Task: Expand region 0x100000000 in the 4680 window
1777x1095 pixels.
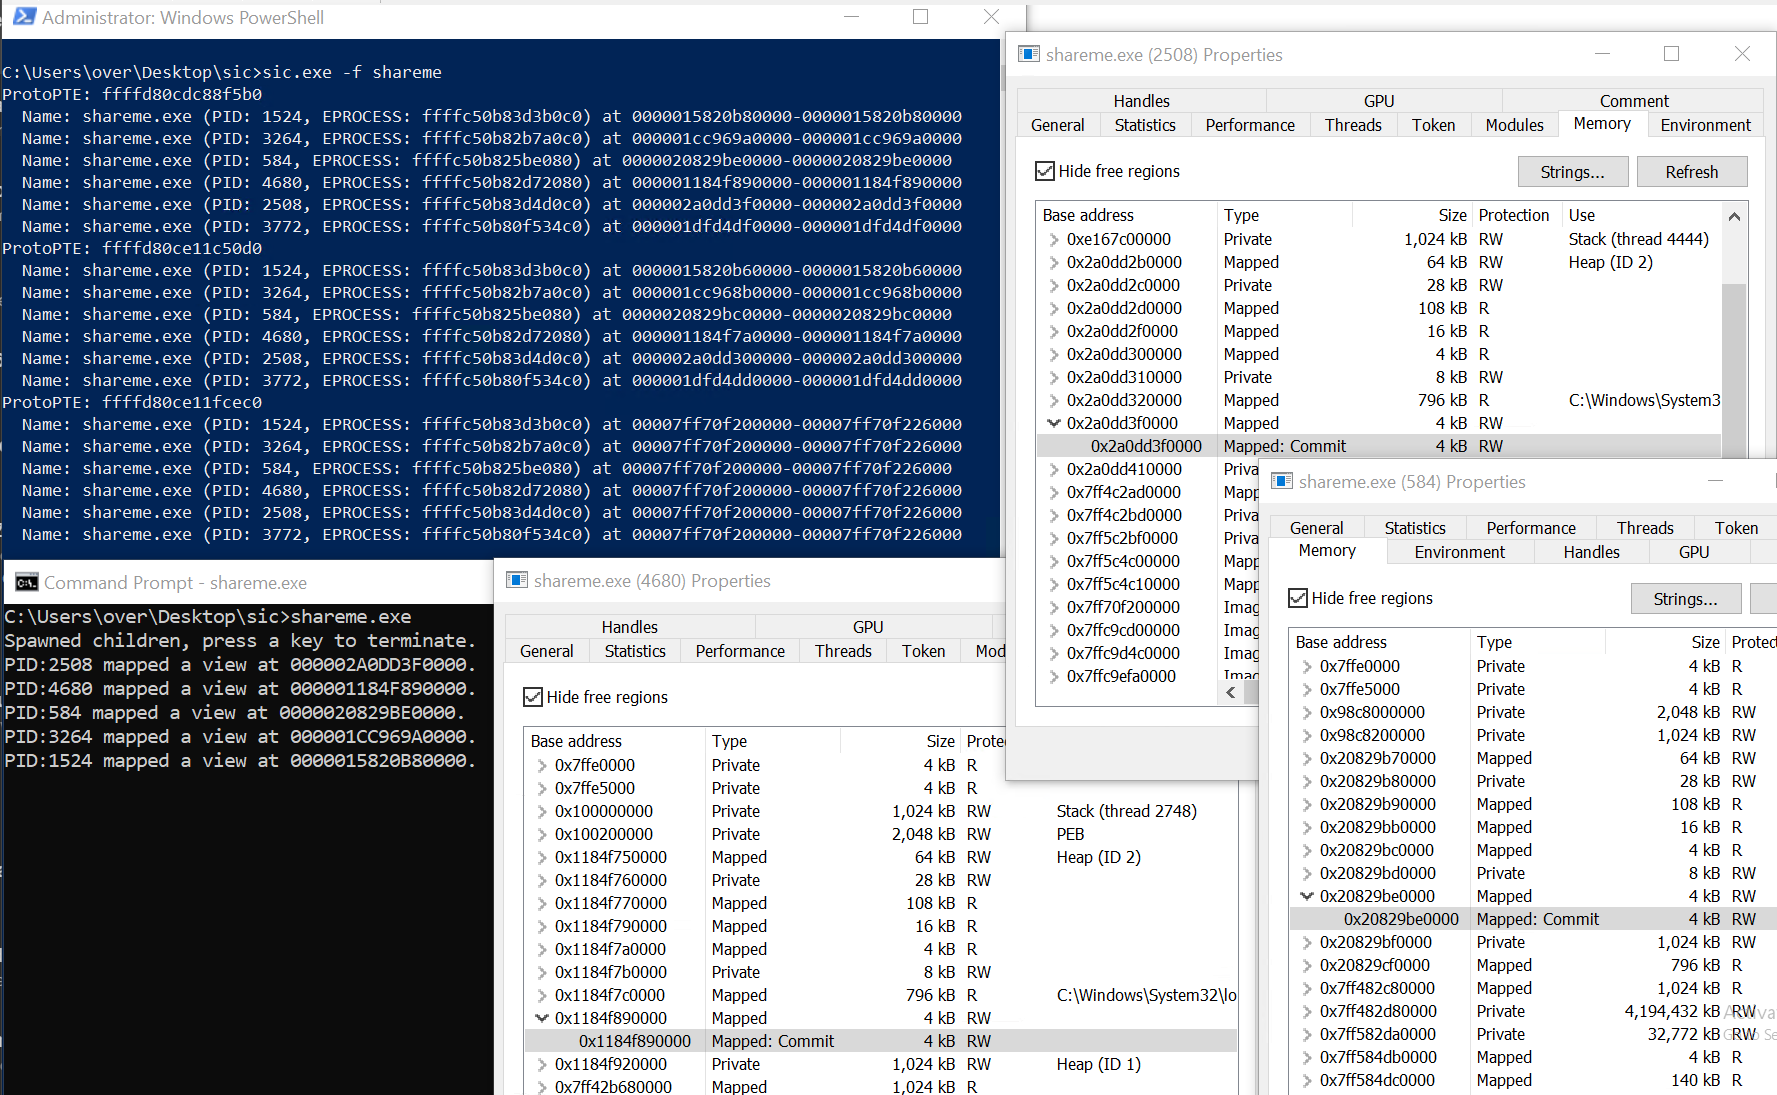Action: tap(541, 811)
